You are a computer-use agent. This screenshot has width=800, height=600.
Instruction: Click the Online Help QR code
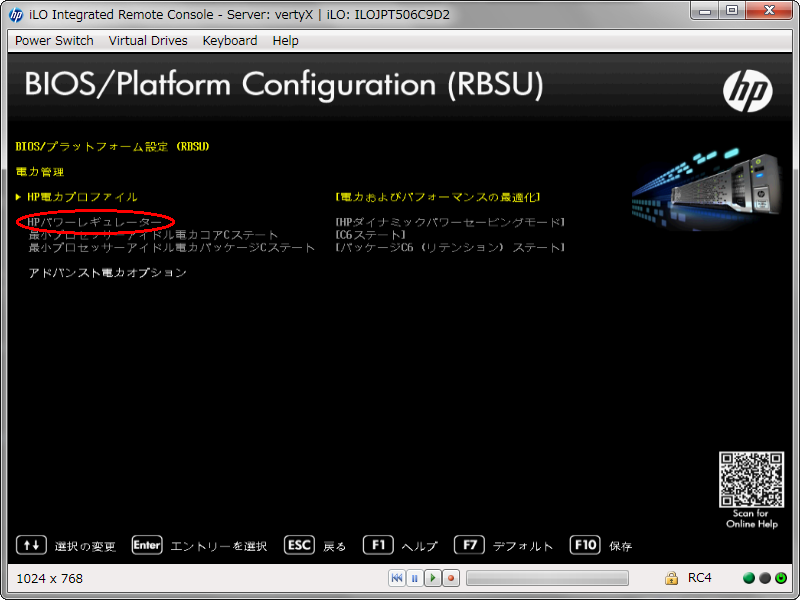click(749, 481)
